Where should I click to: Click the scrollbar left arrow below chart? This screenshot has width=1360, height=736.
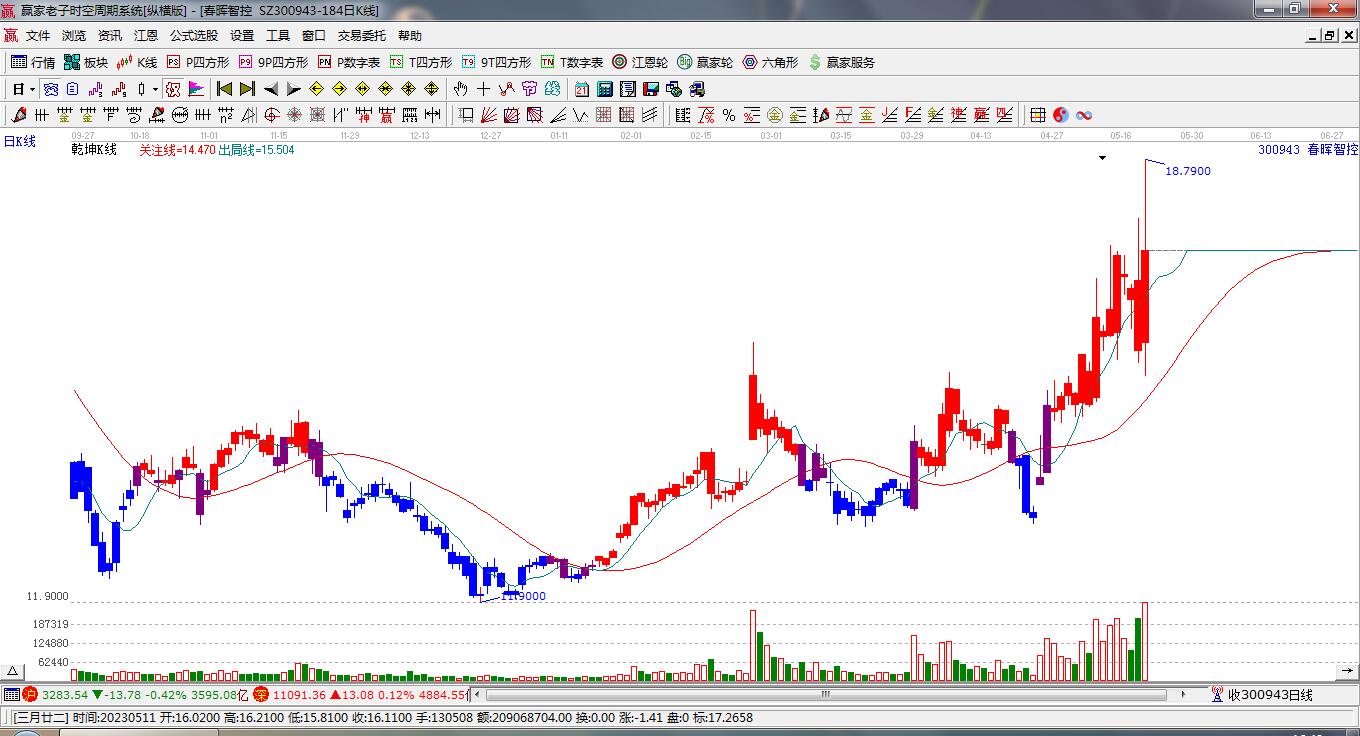coord(477,694)
